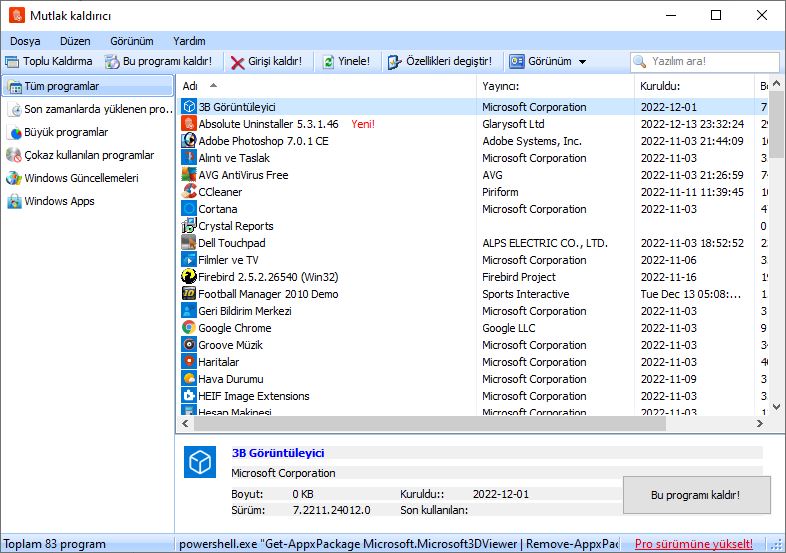This screenshot has width=786, height=553.
Task: Click the large Bu programı kaldır button
Action: click(x=696, y=495)
